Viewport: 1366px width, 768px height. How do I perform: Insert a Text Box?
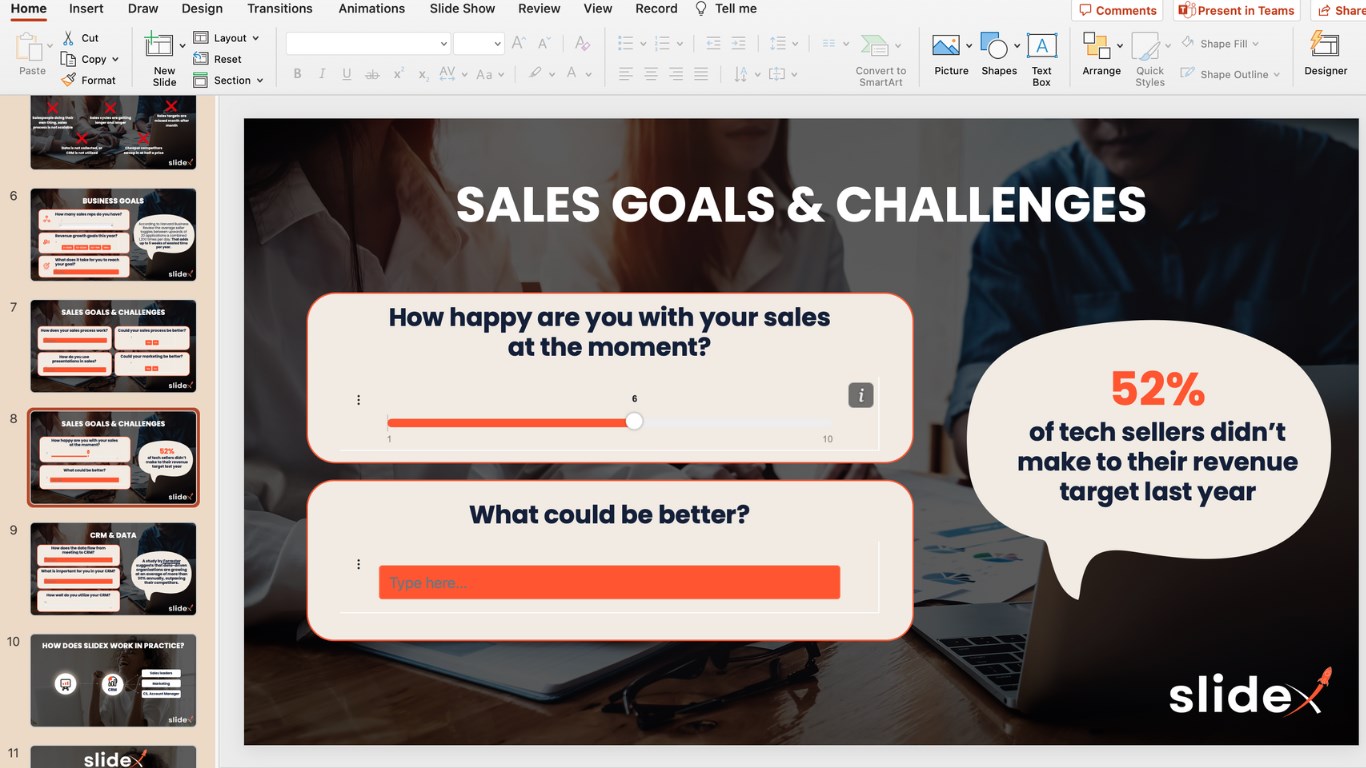tap(1042, 60)
